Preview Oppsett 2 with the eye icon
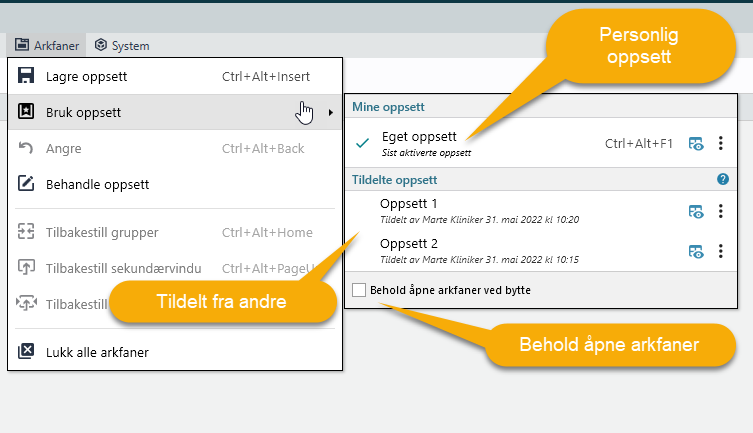The width and height of the screenshot is (753, 433). click(x=696, y=251)
